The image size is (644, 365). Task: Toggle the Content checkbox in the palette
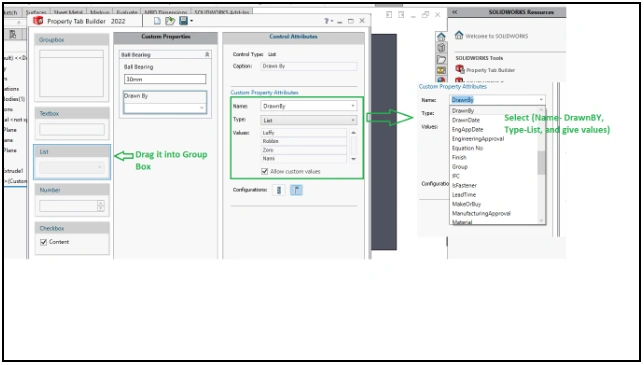point(44,242)
